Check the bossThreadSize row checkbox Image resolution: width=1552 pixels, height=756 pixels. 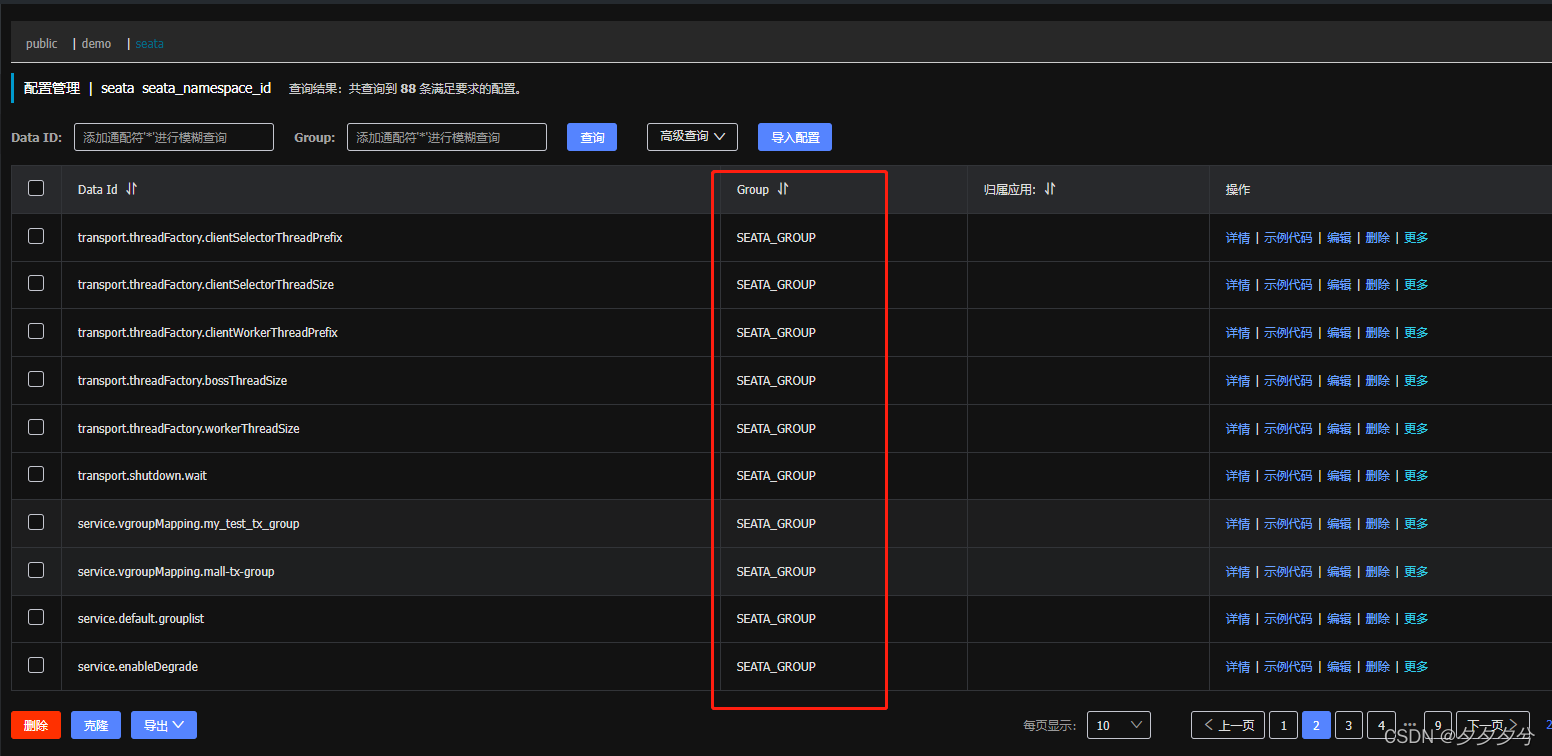pos(36,379)
